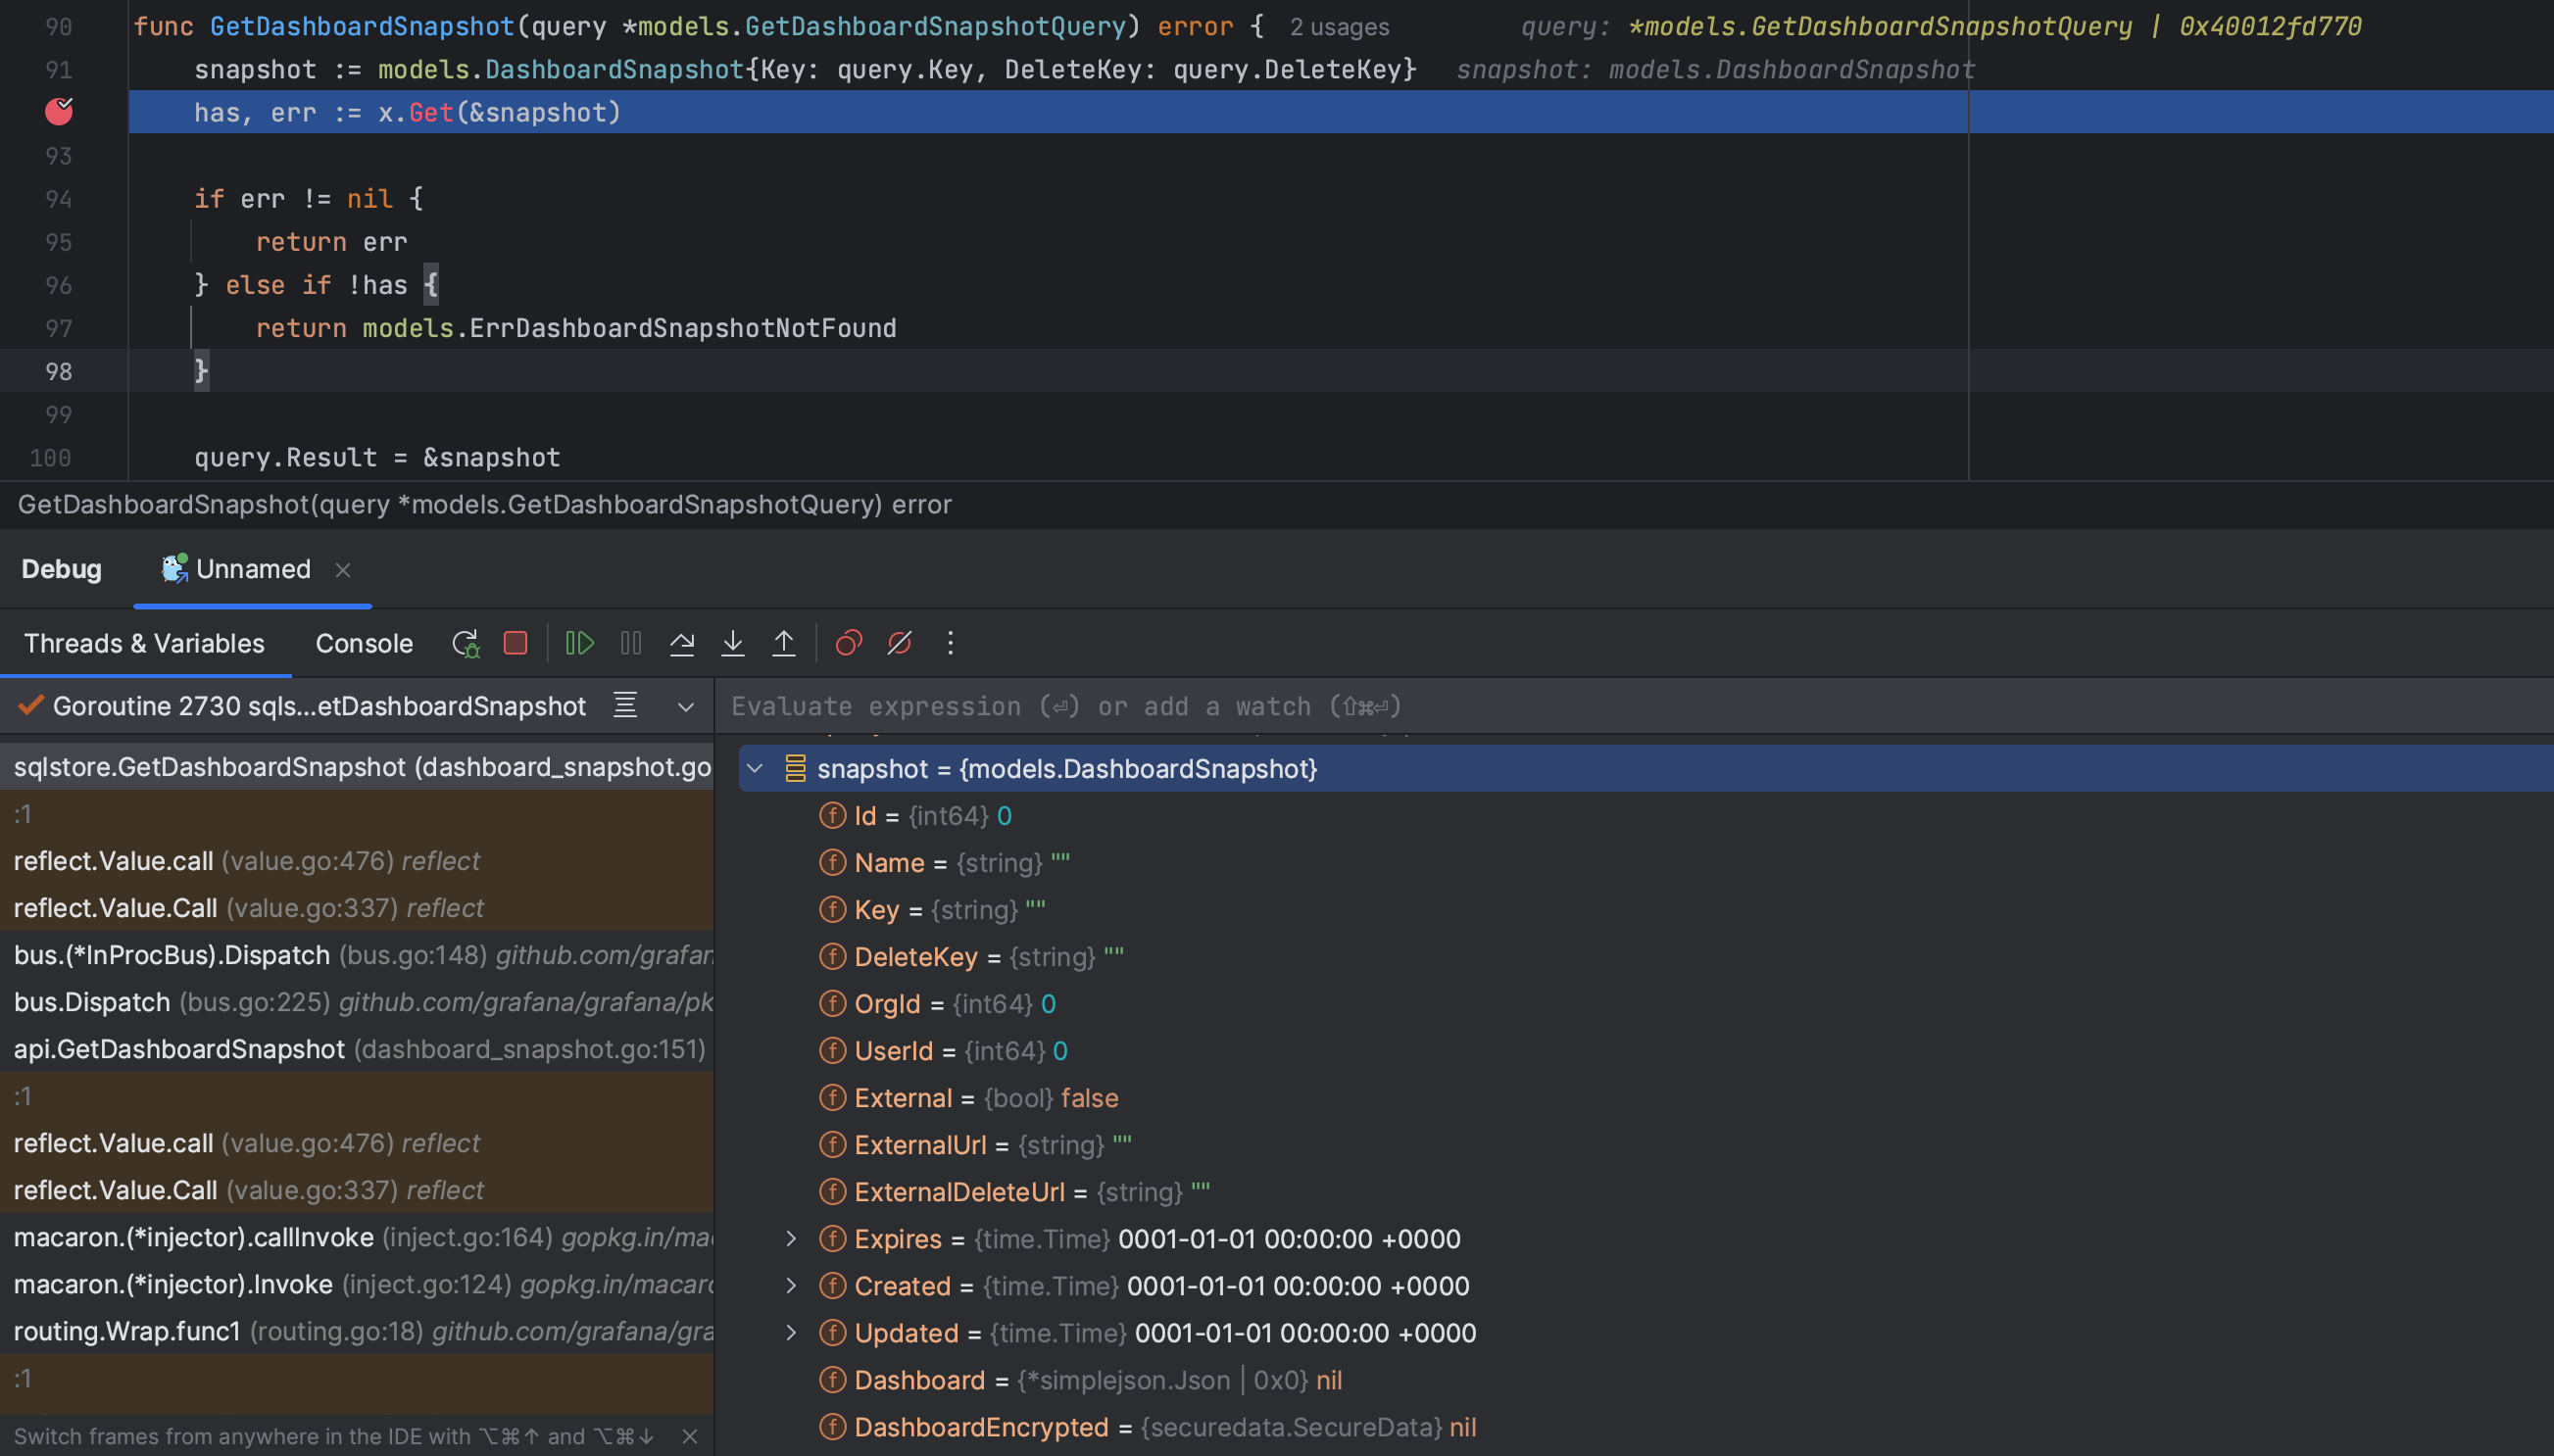Toggle hiding library frames in frames list
This screenshot has height=1456, width=2554.
tap(623, 705)
